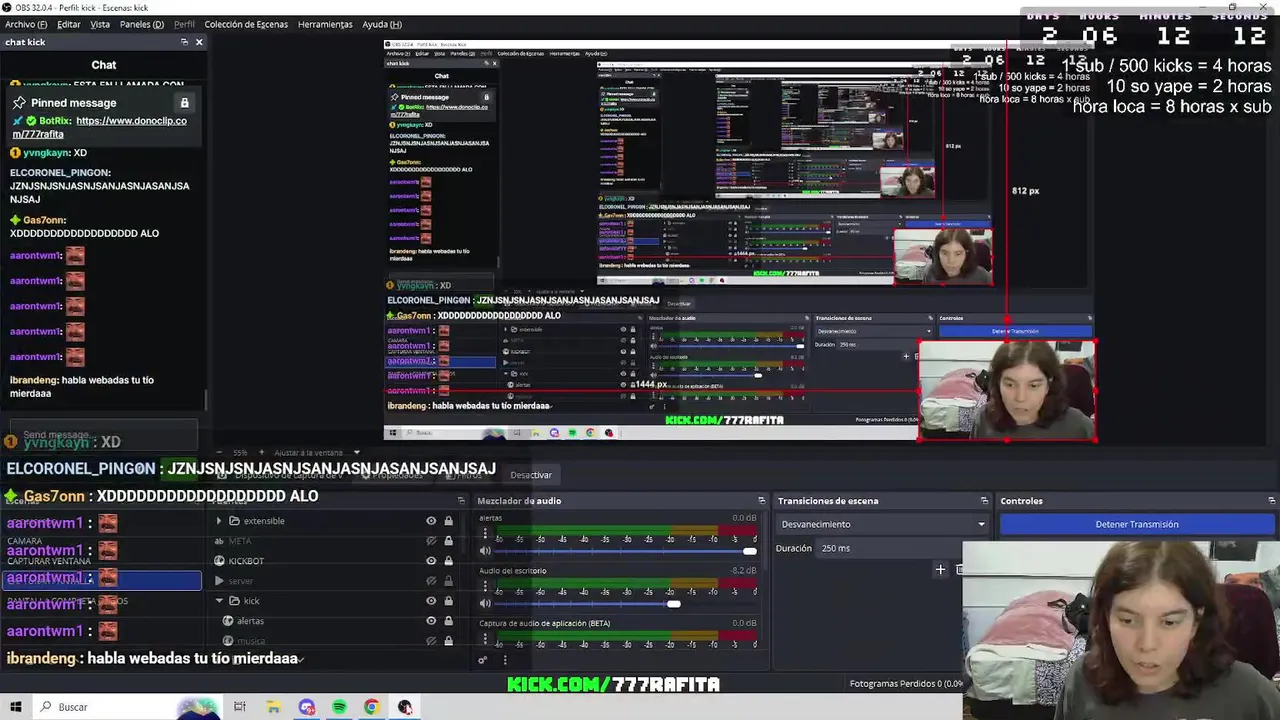This screenshot has height=720, width=1280.
Task: Unlock the META source
Action: coord(448,541)
